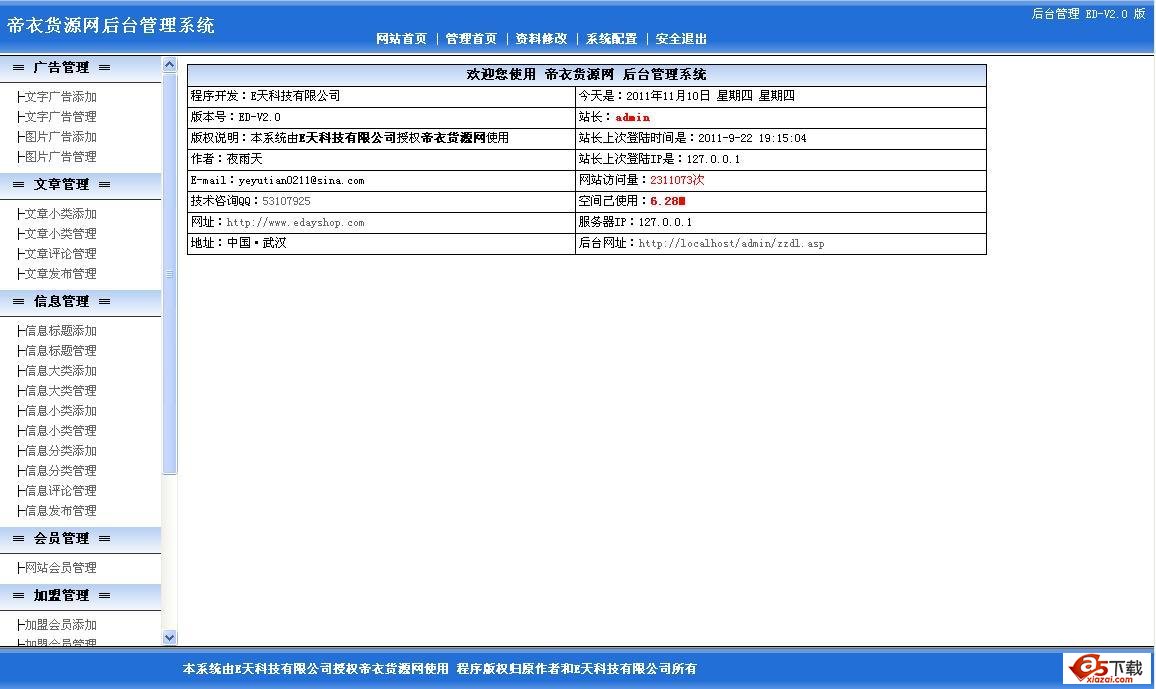
Task: Click sidebar scrollbar down arrow
Action: pos(170,638)
